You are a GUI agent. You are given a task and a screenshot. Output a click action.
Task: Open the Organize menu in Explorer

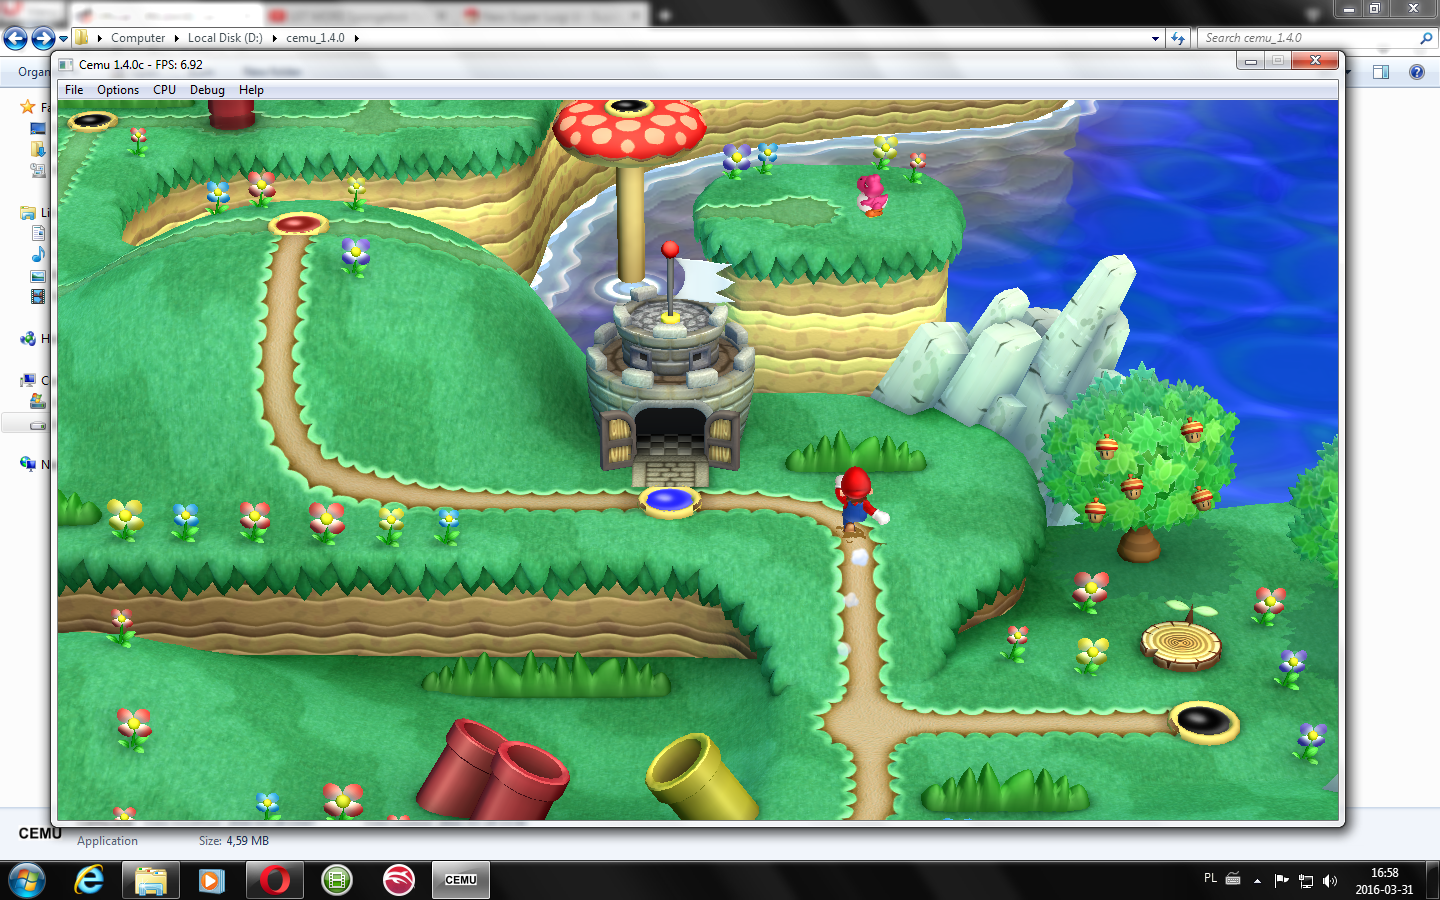click(x=33, y=72)
